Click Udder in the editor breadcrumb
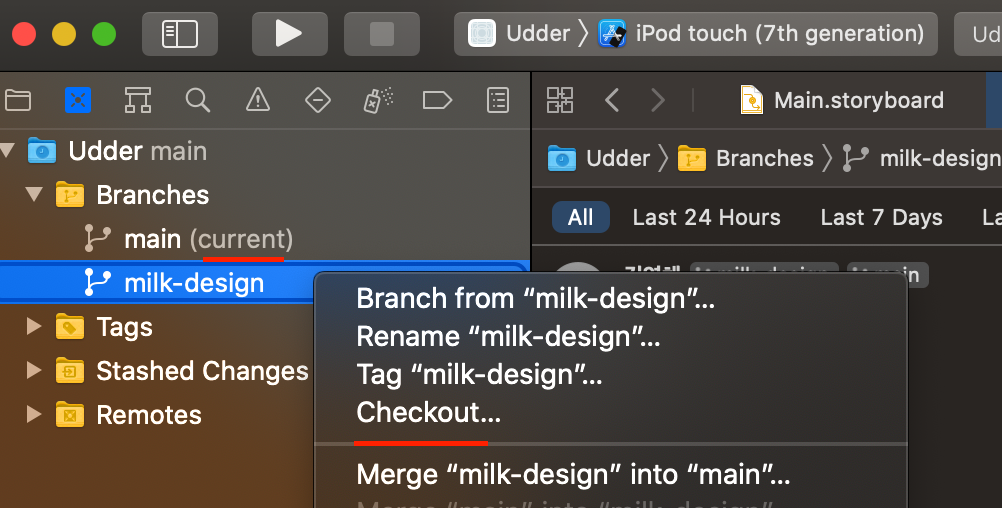This screenshot has width=1002, height=508. click(599, 158)
